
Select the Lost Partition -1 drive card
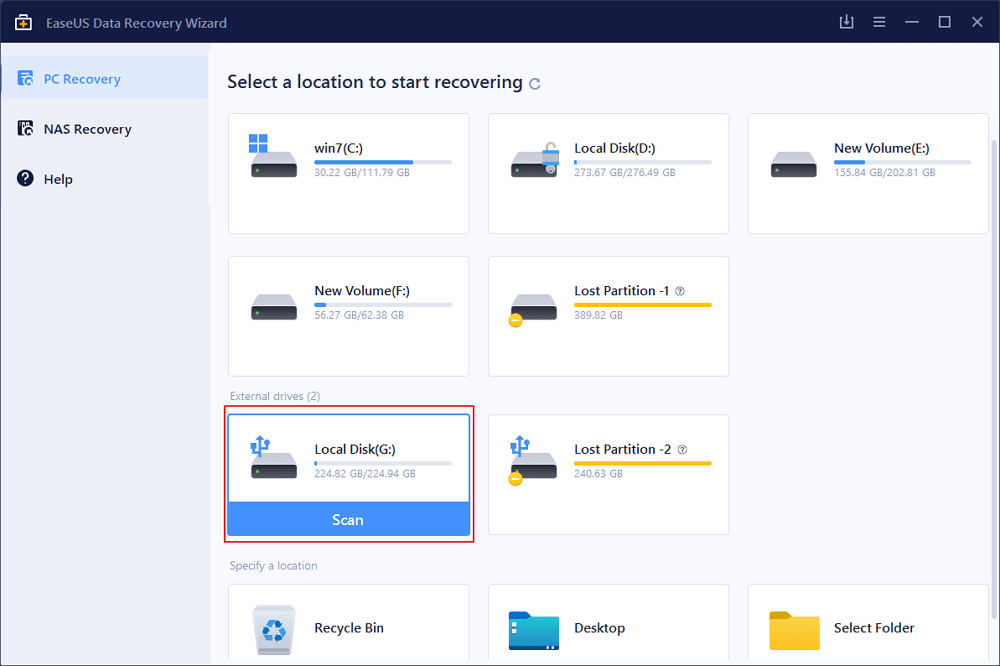[x=608, y=315]
